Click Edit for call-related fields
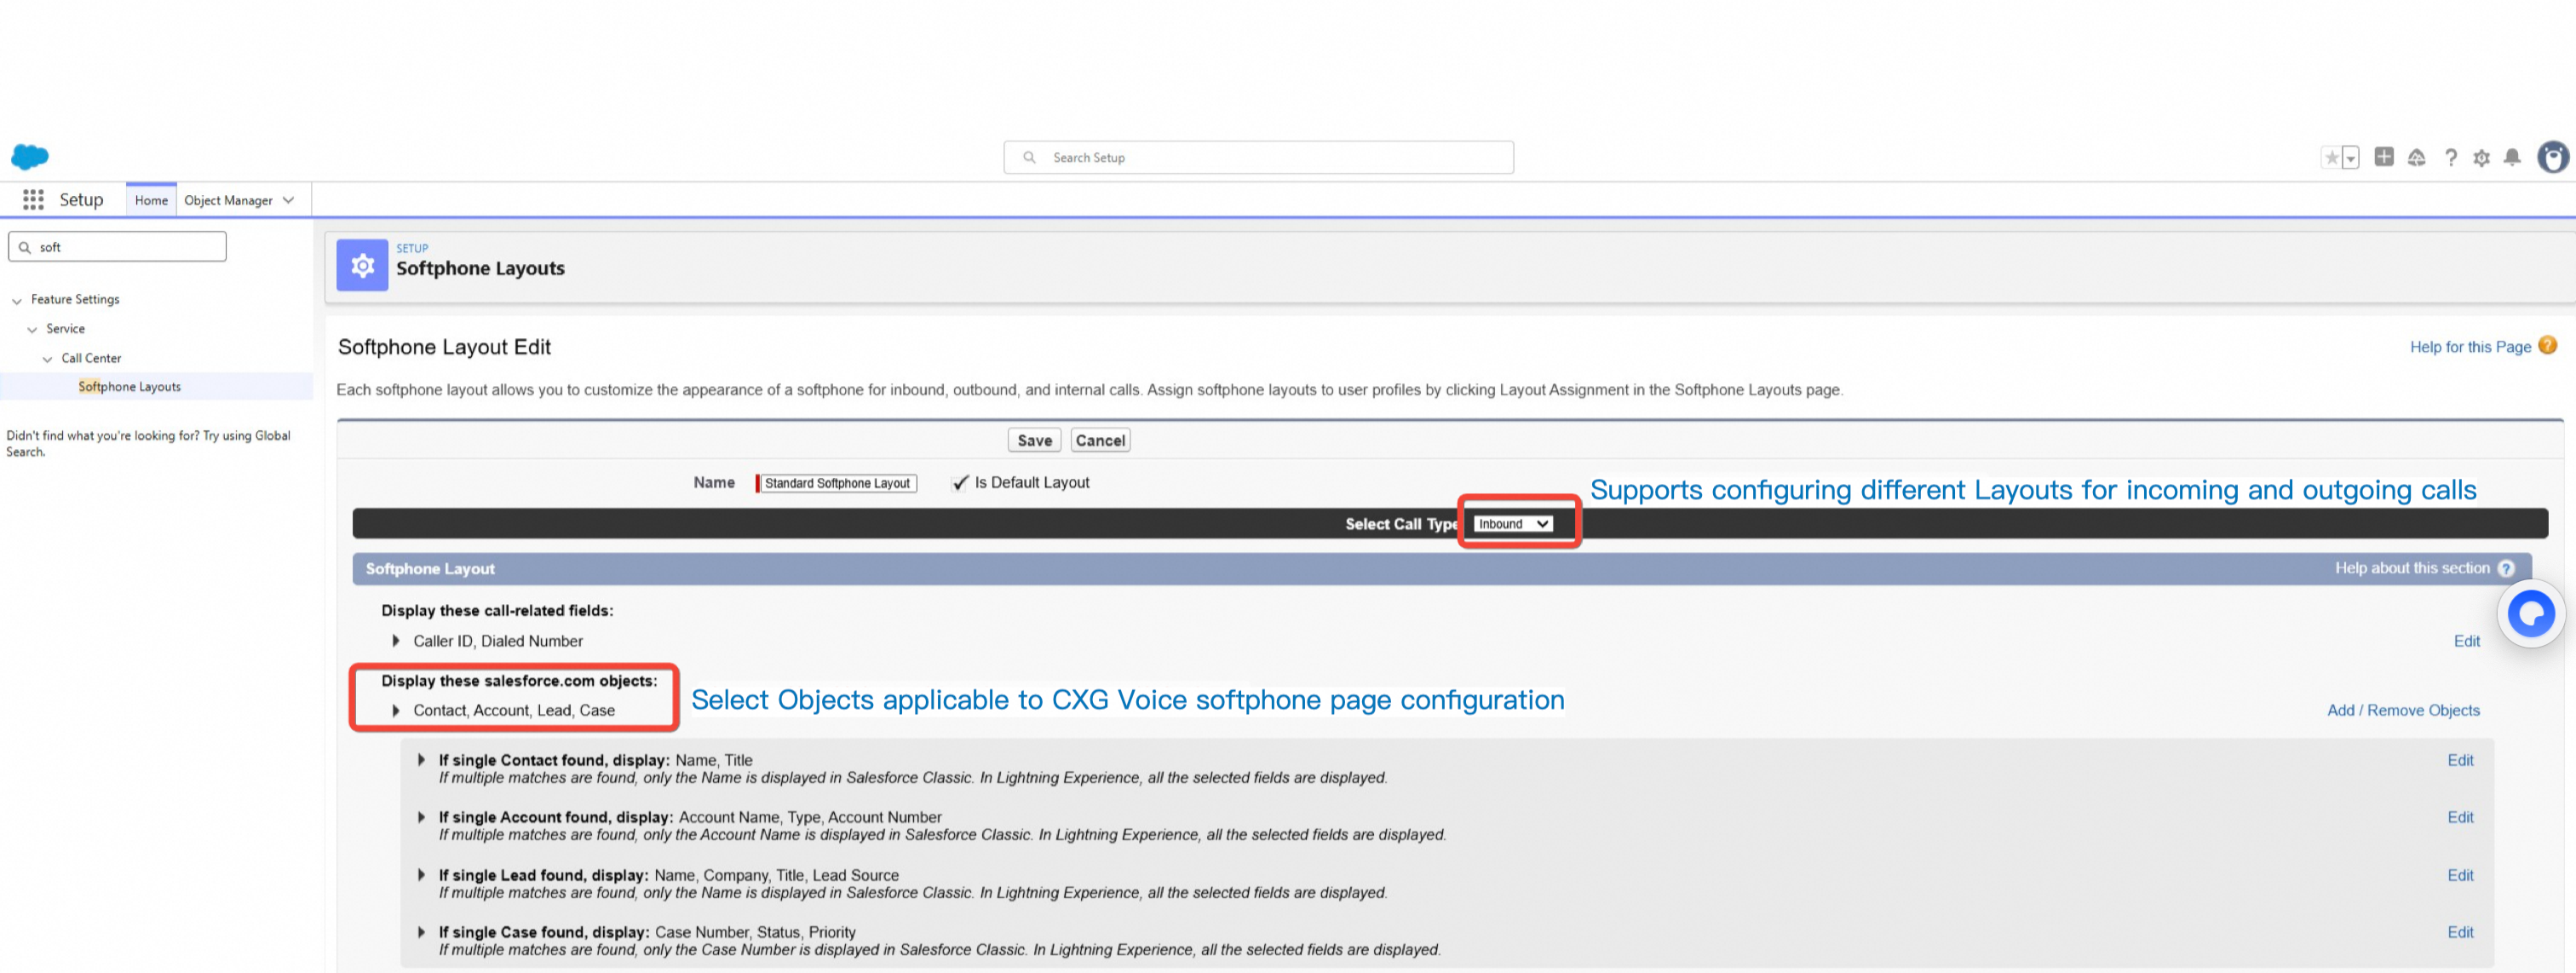The image size is (2576, 973). [x=2466, y=641]
